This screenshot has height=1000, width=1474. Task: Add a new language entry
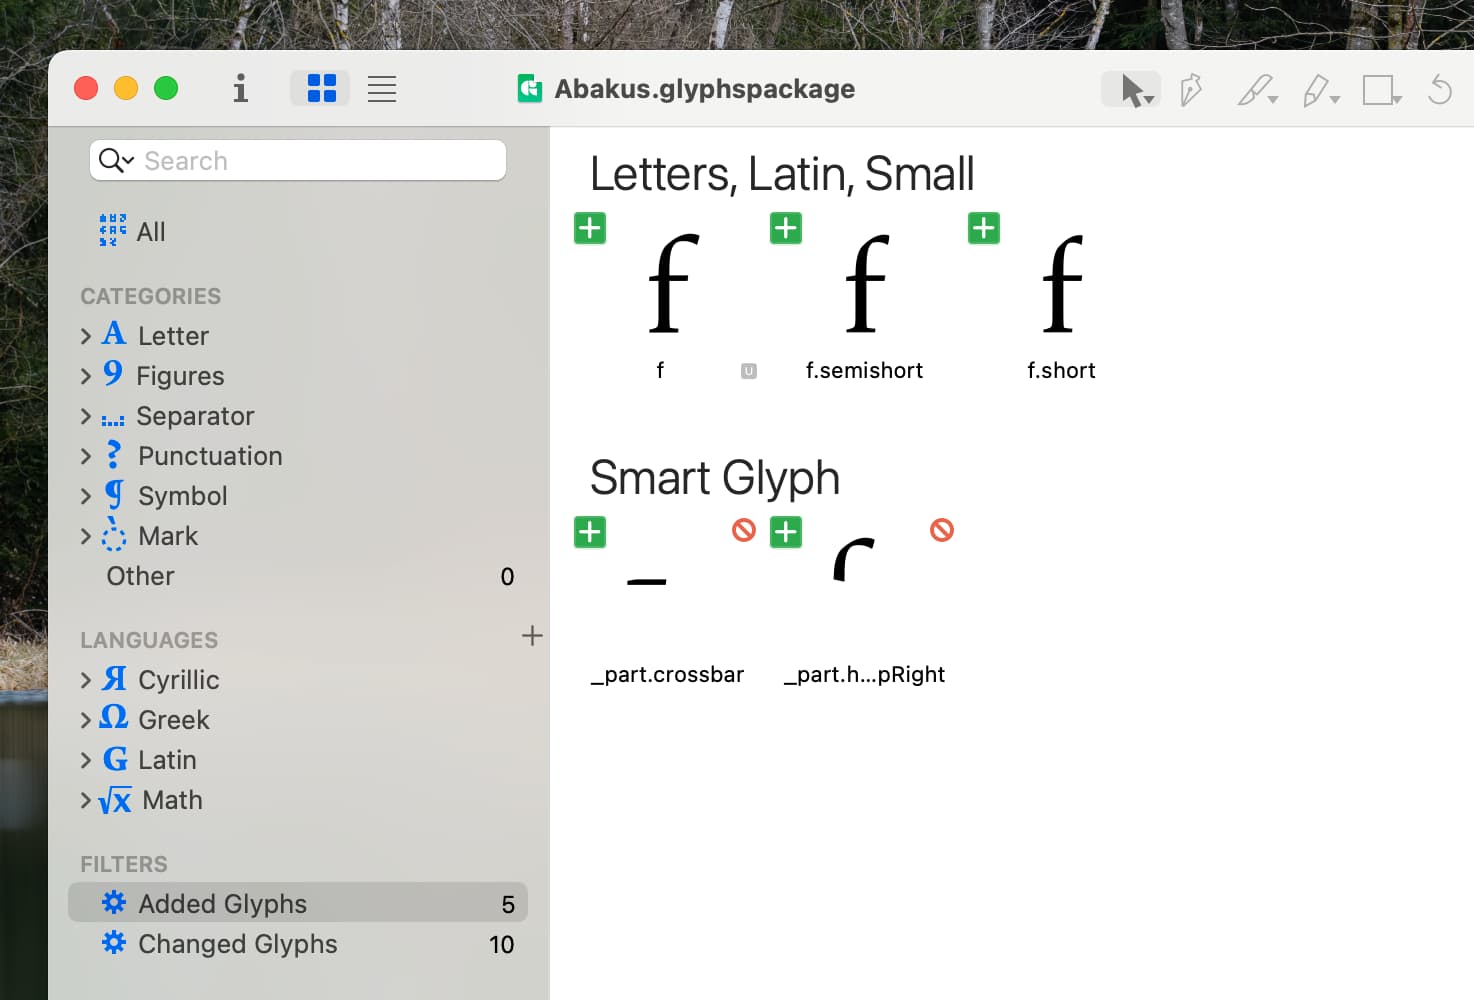tap(532, 636)
